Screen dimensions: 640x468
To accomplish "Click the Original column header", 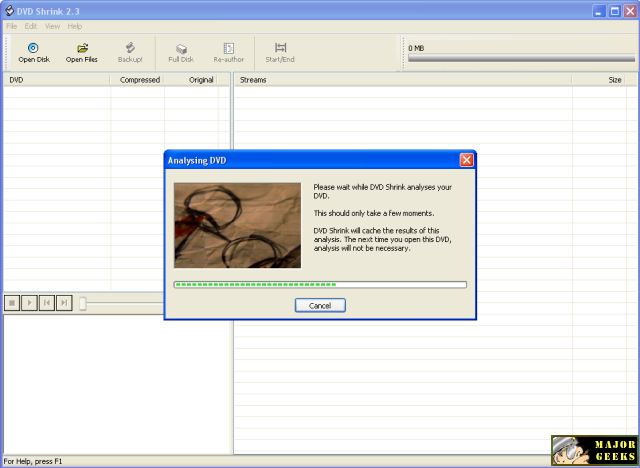I will point(191,80).
